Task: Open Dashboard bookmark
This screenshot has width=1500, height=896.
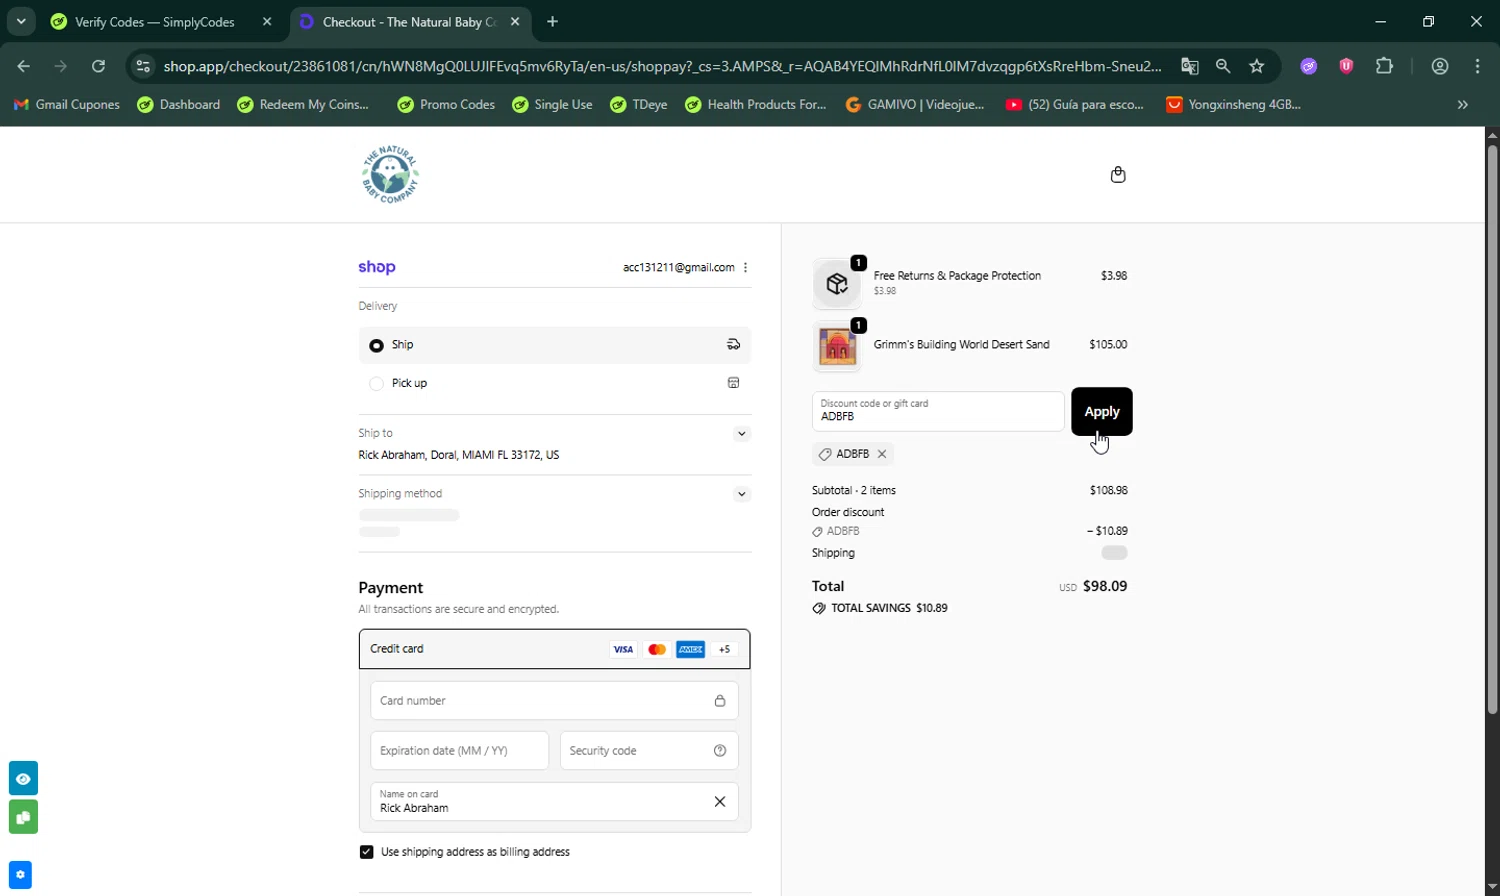Action: (179, 104)
